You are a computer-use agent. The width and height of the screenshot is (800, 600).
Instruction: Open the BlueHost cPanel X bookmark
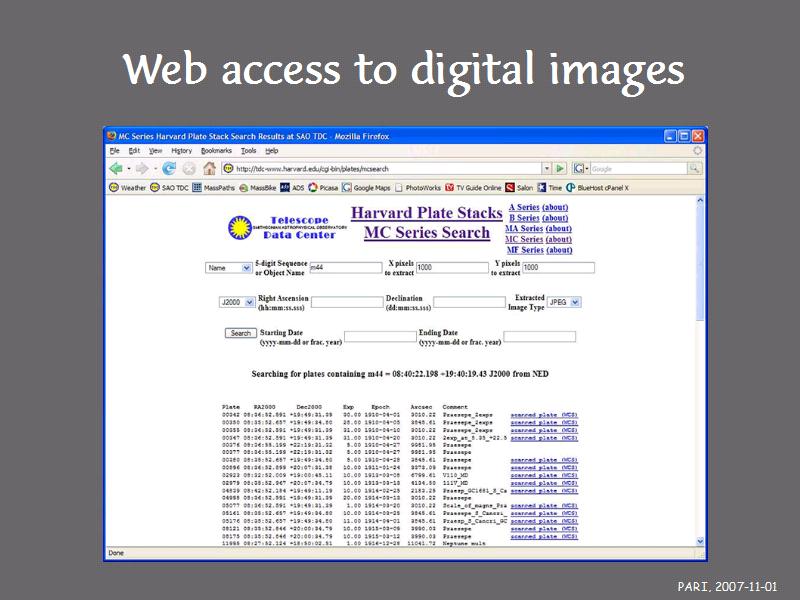(x=597, y=188)
